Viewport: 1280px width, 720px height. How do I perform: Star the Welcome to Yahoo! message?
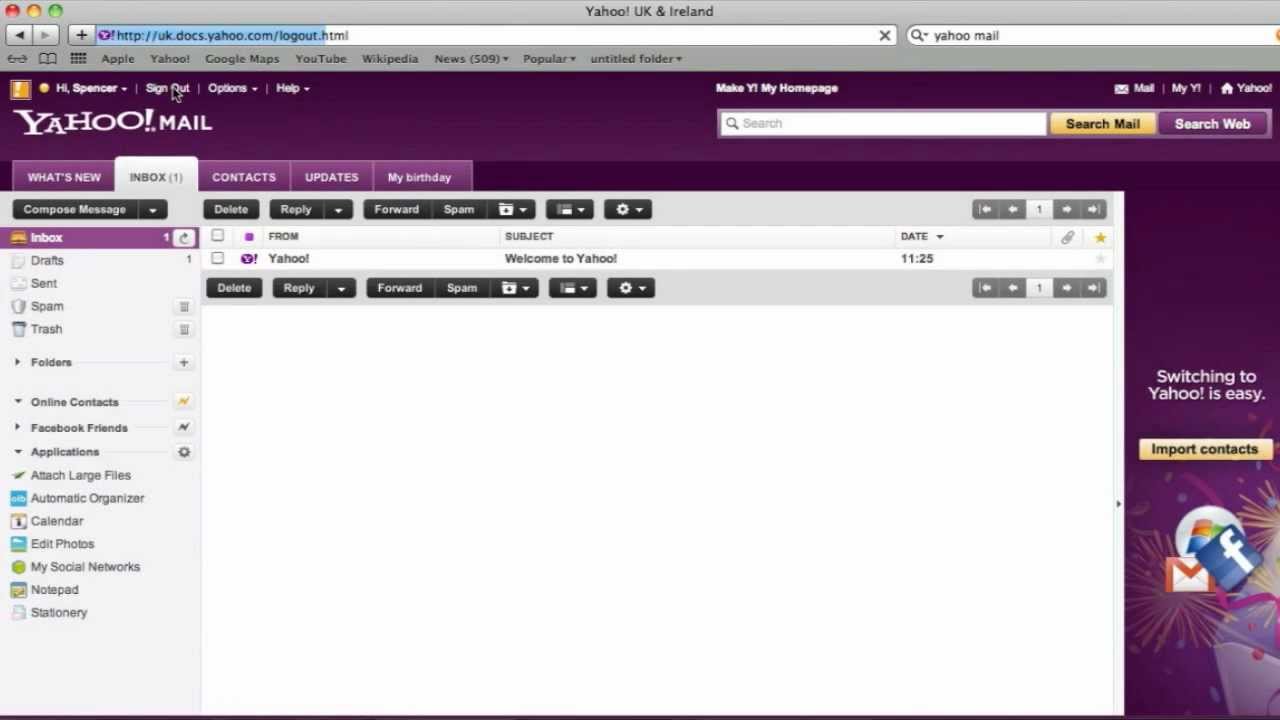coord(1100,259)
